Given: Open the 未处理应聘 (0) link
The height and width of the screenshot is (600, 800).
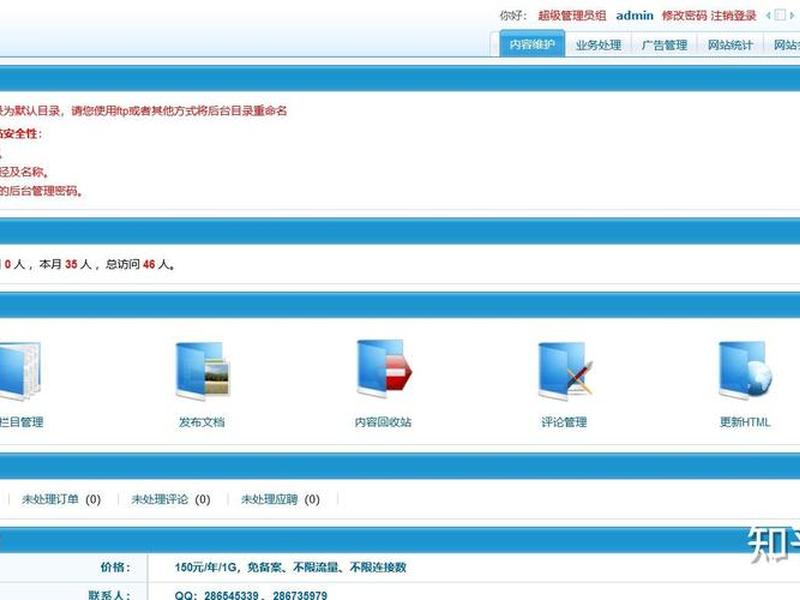Looking at the screenshot, I should pos(281,499).
